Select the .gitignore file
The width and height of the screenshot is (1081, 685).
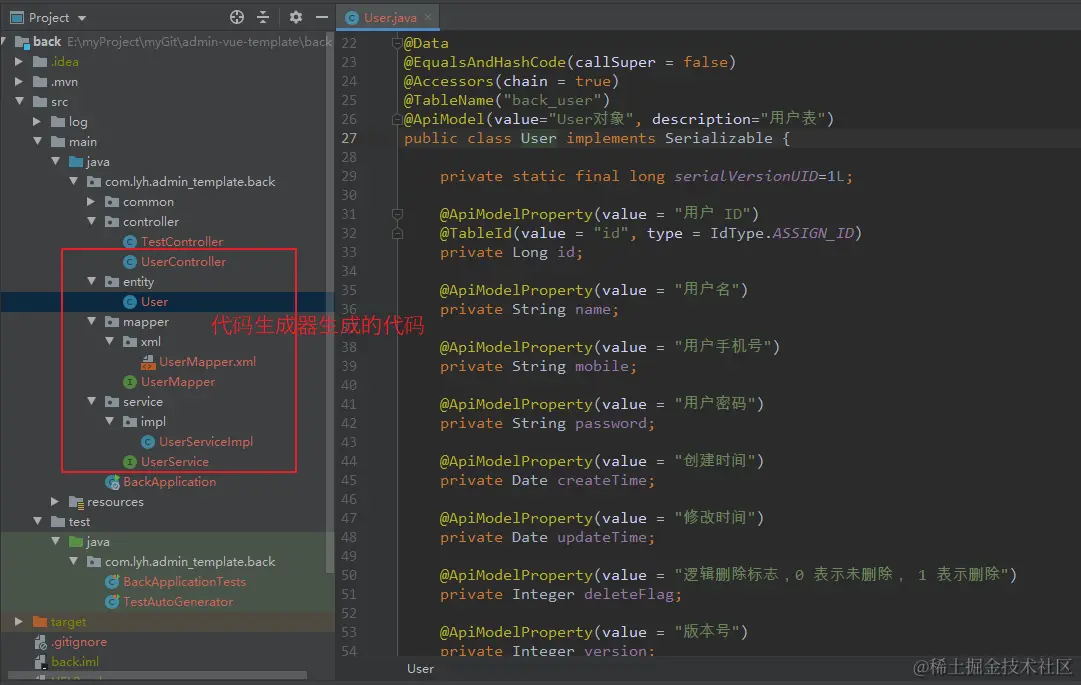(79, 642)
